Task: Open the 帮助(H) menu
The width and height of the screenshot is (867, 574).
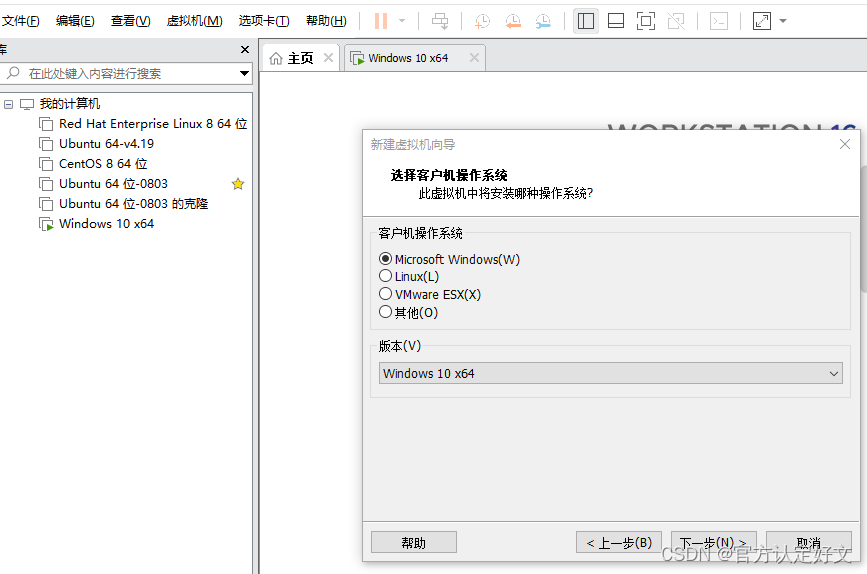Action: point(326,21)
